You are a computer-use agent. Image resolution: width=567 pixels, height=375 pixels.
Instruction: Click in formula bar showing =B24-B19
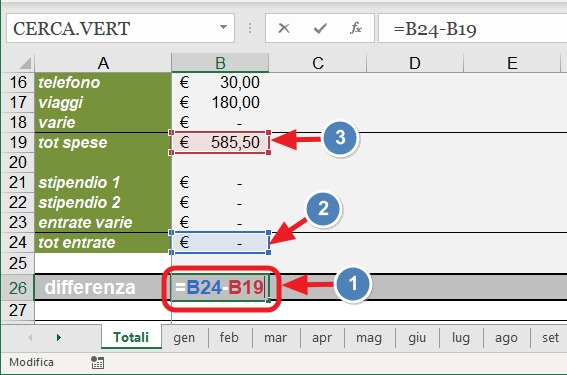point(473,28)
